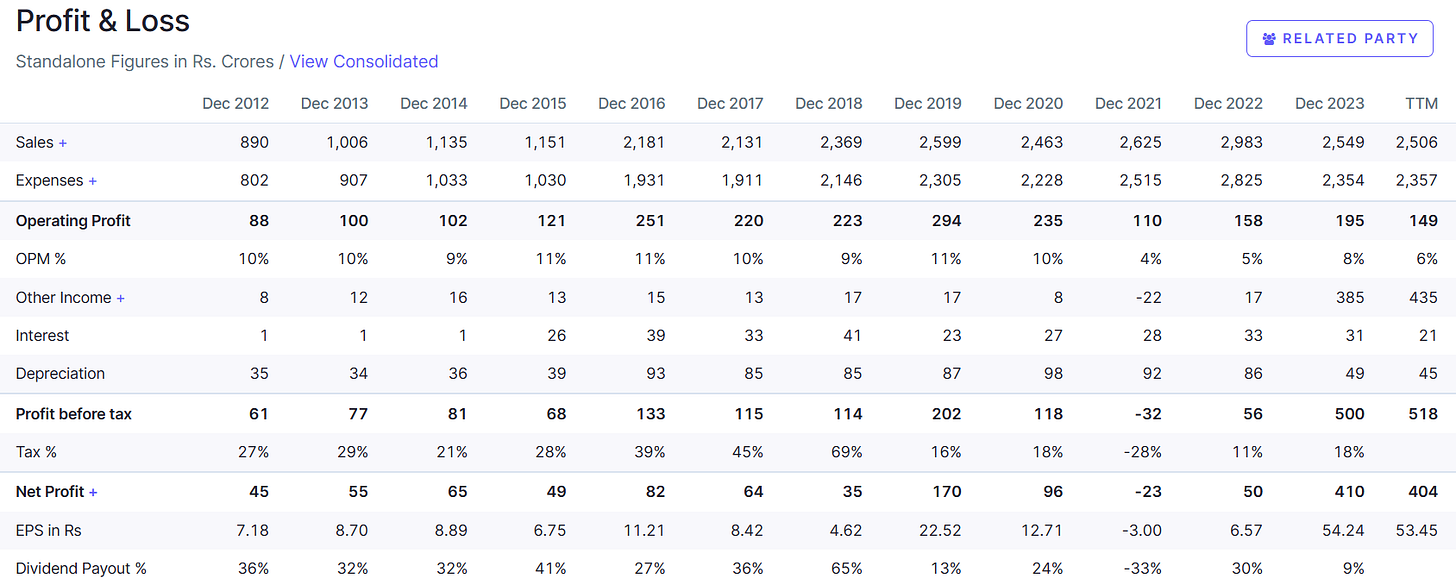
Task: Click the Profit before tax row label
Action: point(74,414)
